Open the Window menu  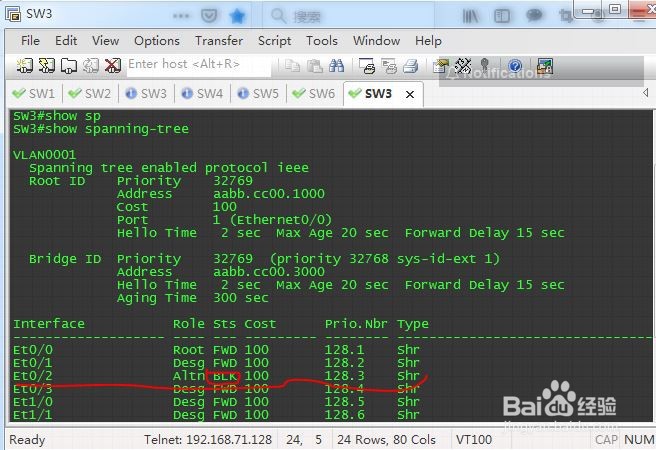[x=377, y=41]
